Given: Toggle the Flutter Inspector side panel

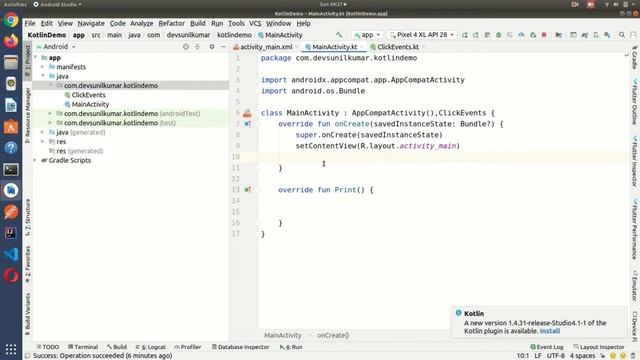Looking at the screenshot, I should pos(635,162).
